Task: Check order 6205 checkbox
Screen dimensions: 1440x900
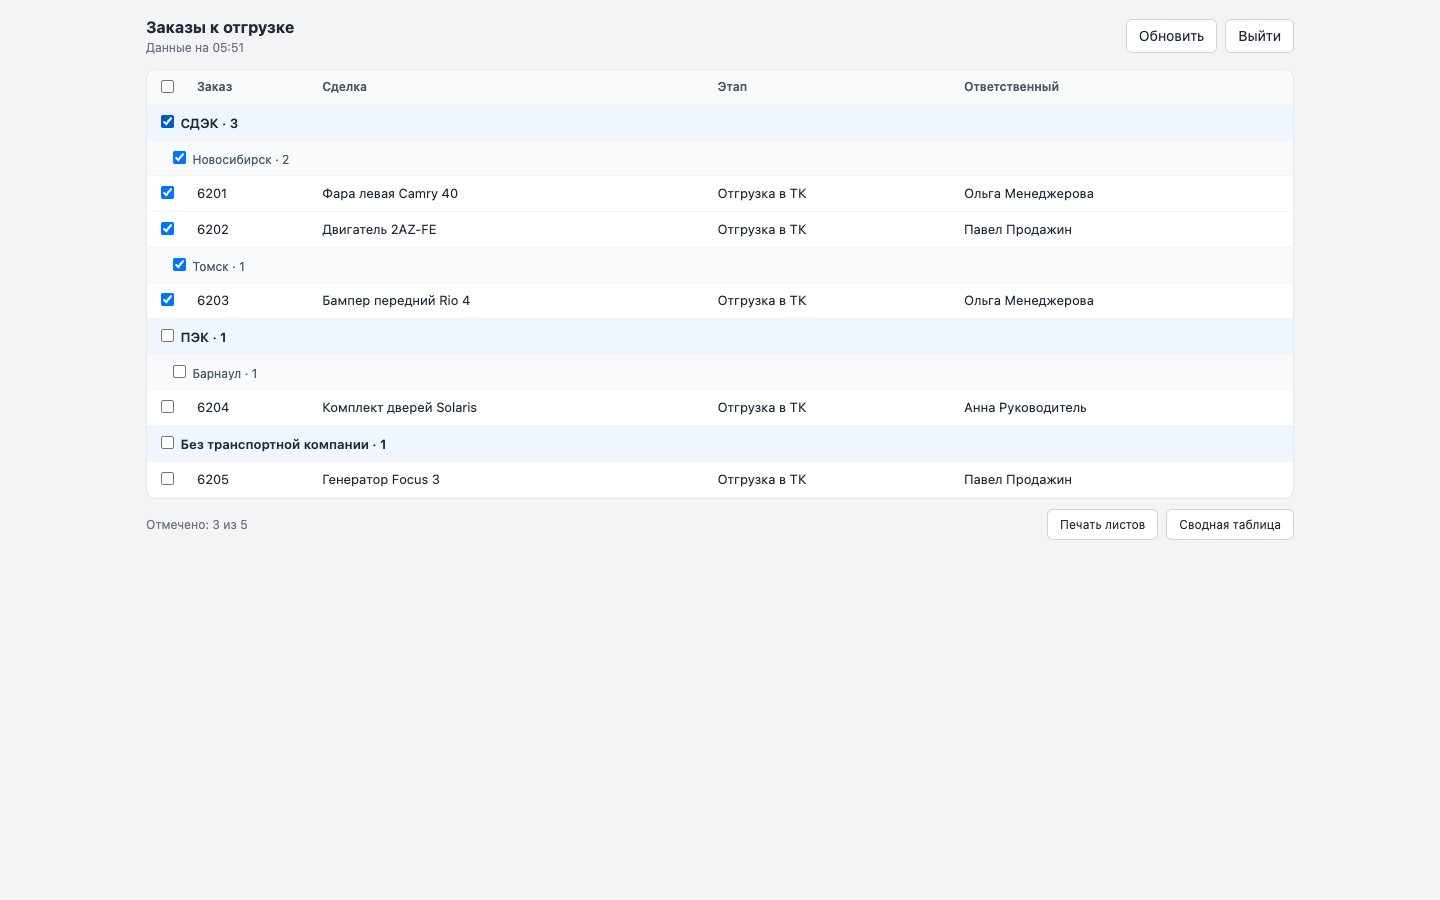Action: click(x=167, y=479)
